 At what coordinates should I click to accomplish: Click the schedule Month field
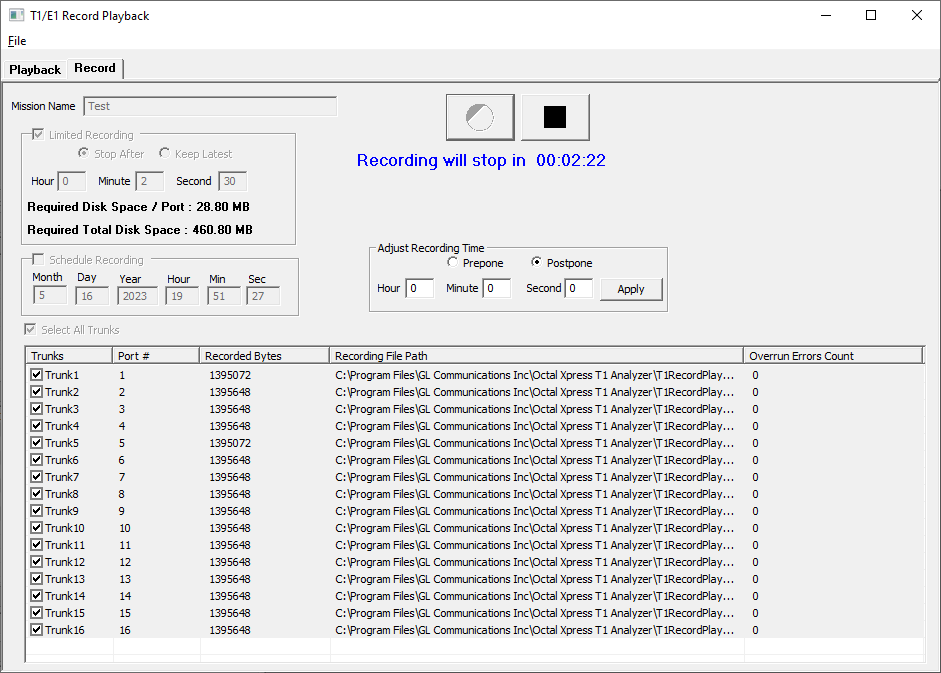pos(50,295)
